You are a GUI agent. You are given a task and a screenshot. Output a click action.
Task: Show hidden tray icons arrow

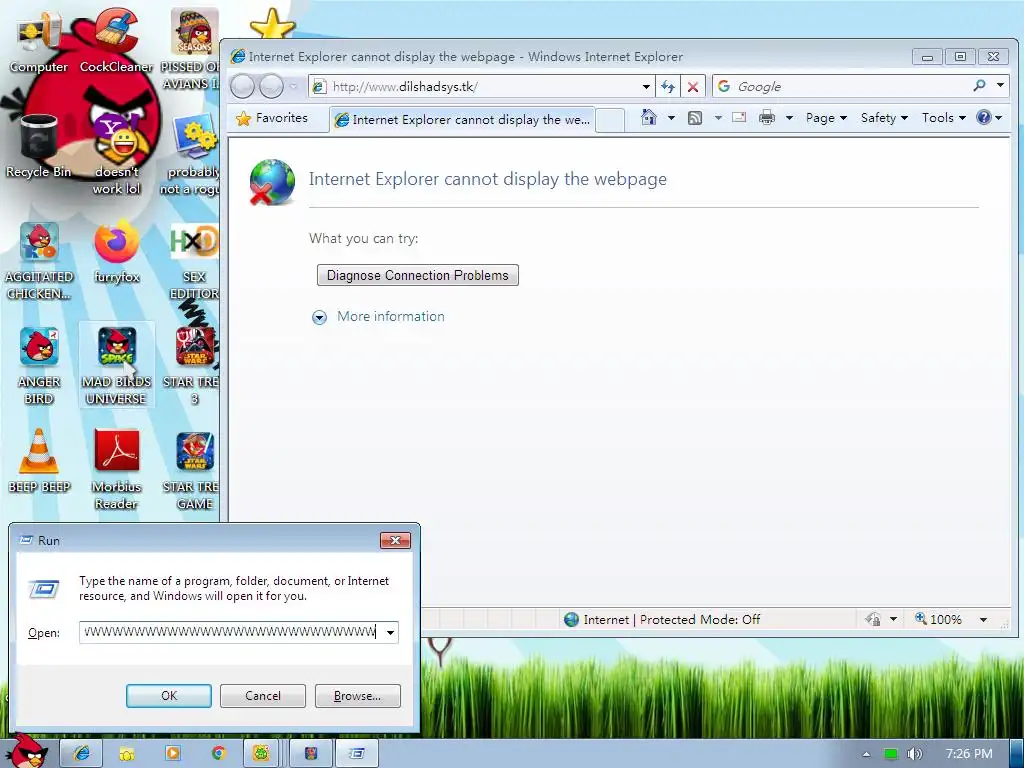pyautogui.click(x=867, y=754)
